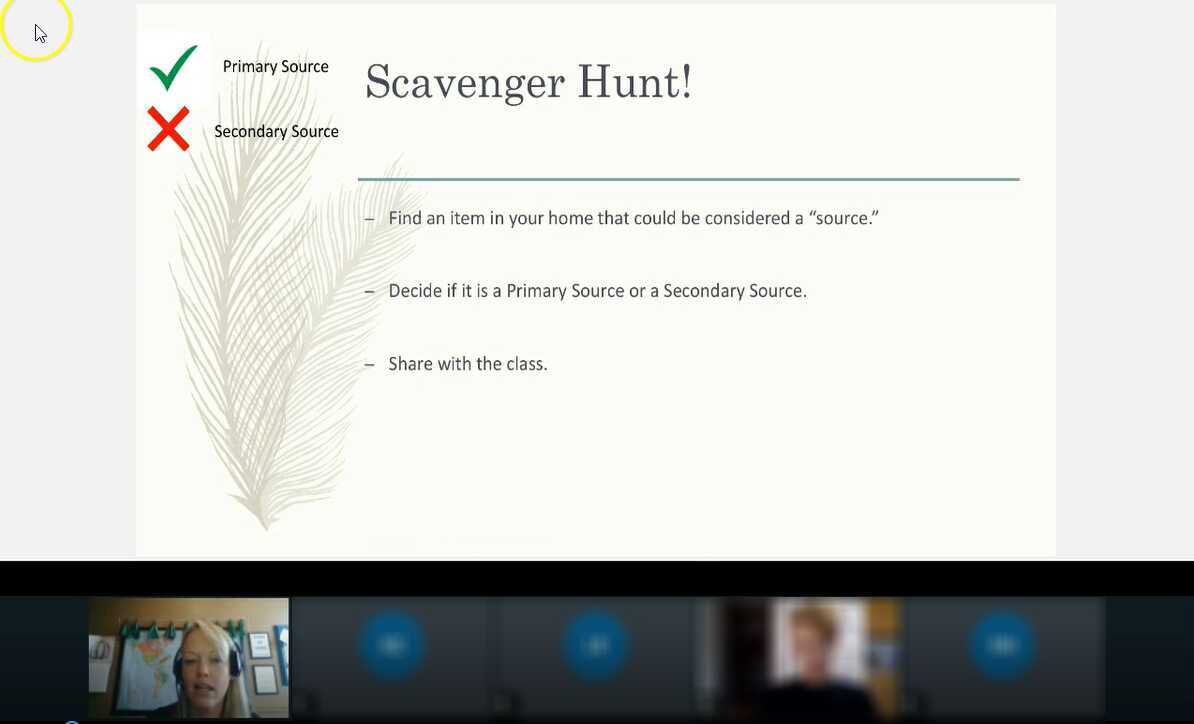The width and height of the screenshot is (1194, 724).
Task: Expand the participant filmstrip at the bottom
Action: pos(597,657)
